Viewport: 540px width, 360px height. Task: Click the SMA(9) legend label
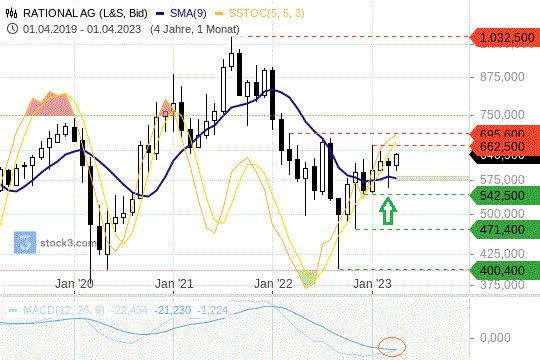(x=188, y=13)
